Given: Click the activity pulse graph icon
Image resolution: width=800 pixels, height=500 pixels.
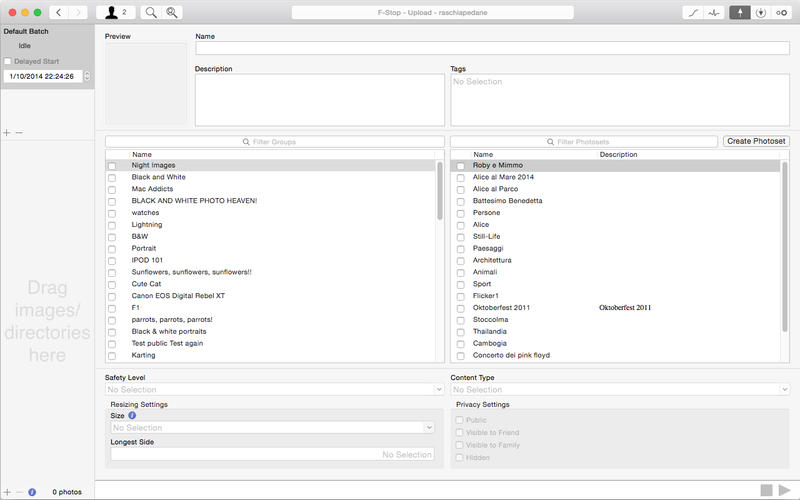Looking at the screenshot, I should point(714,12).
